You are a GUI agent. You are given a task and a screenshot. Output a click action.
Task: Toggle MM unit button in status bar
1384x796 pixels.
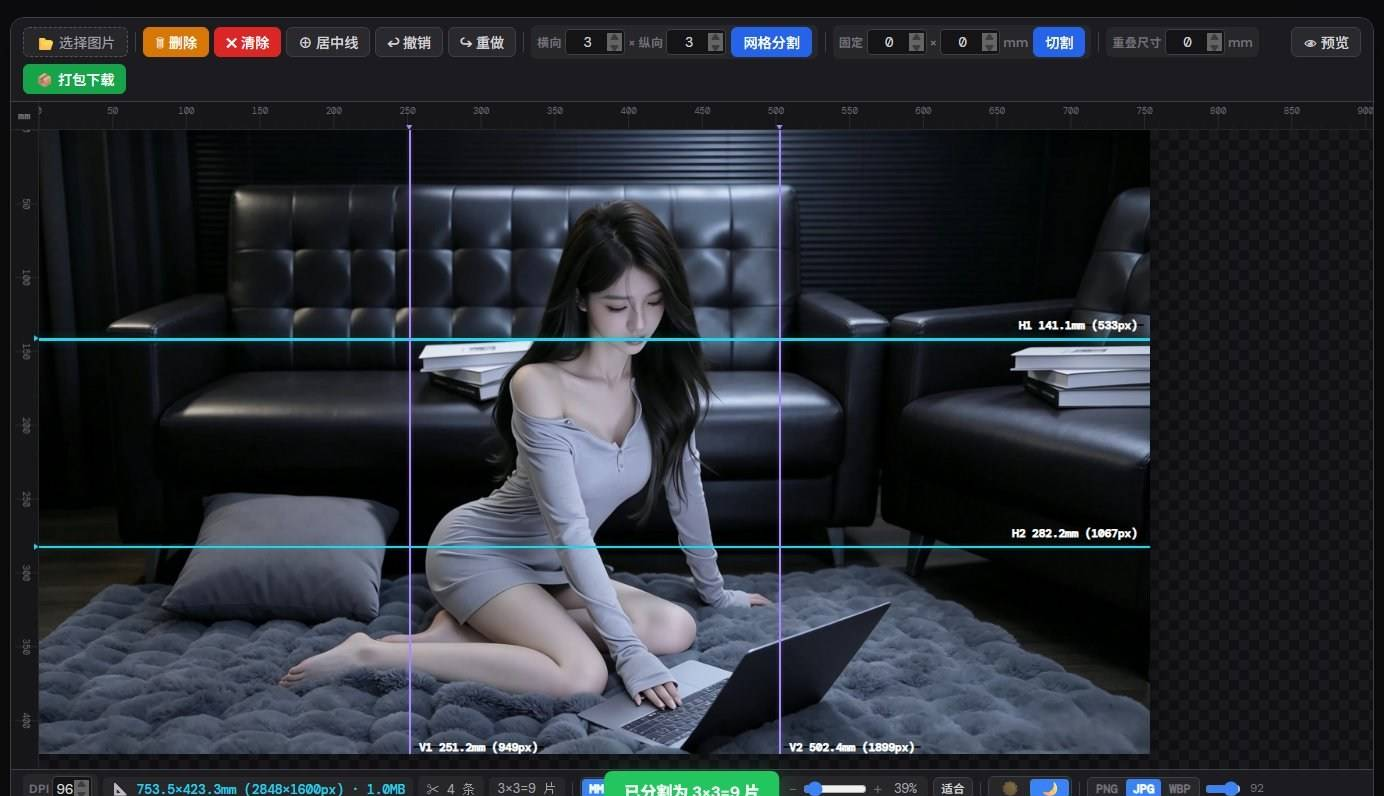click(594, 788)
